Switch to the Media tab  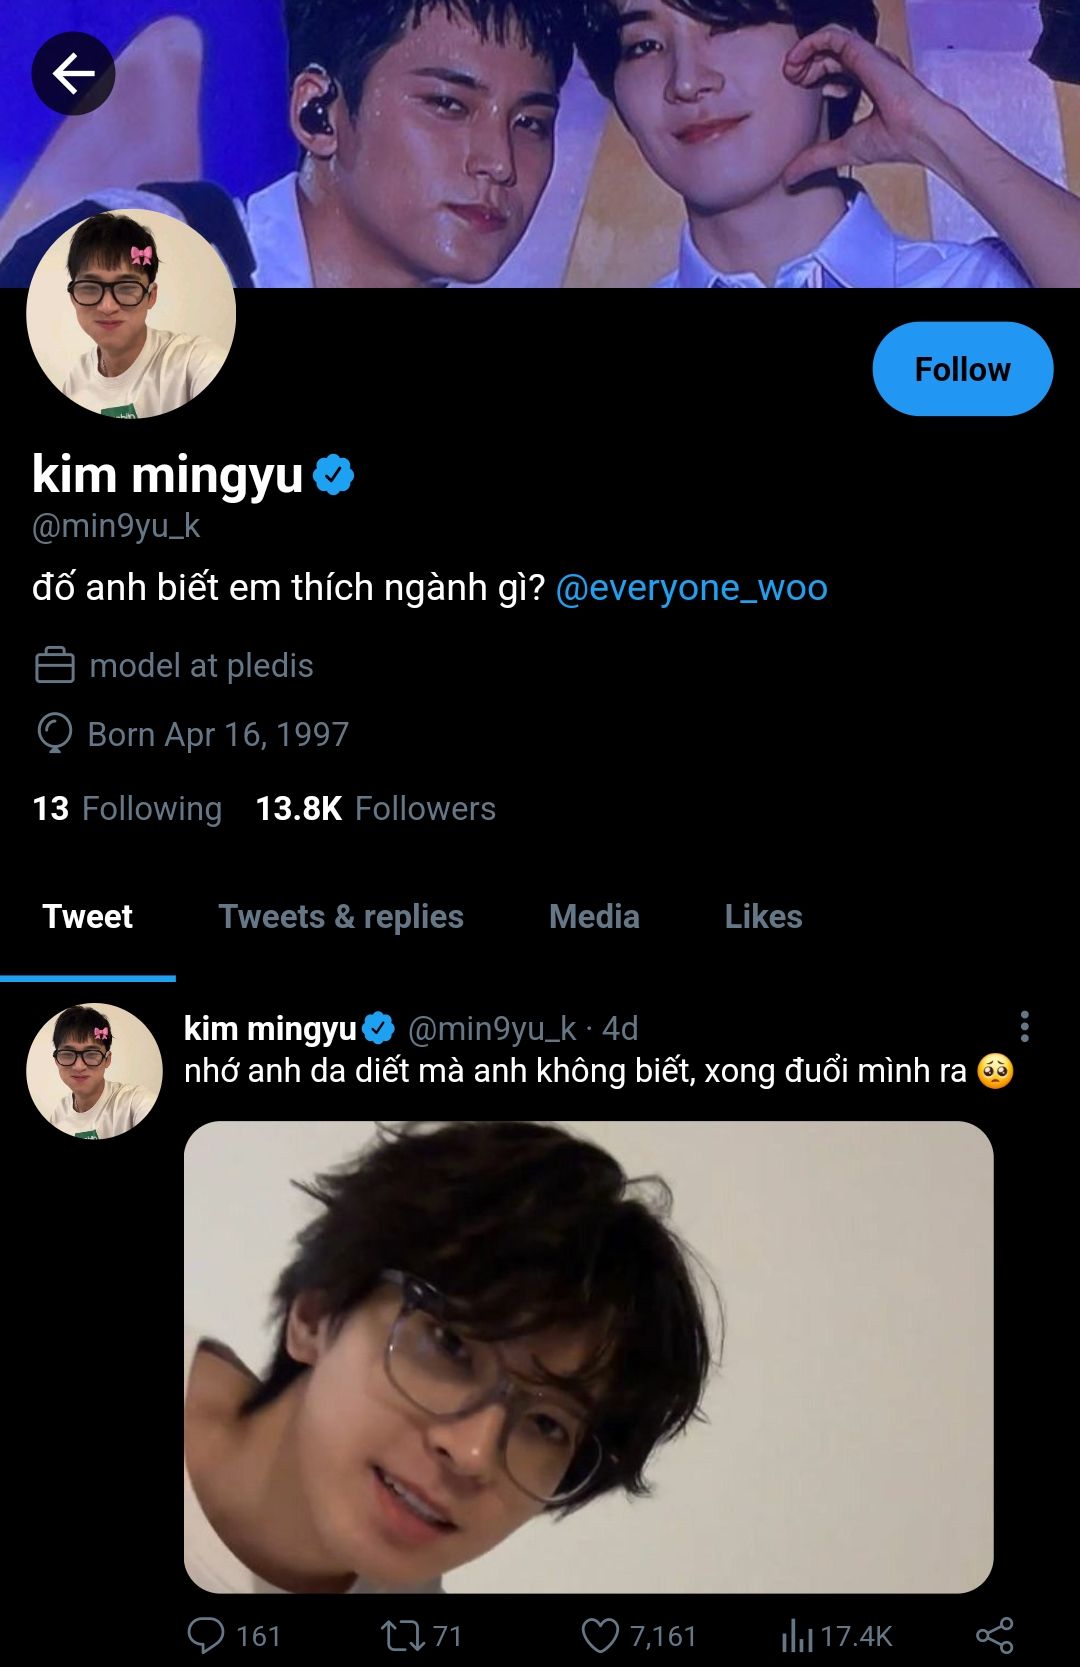[594, 916]
